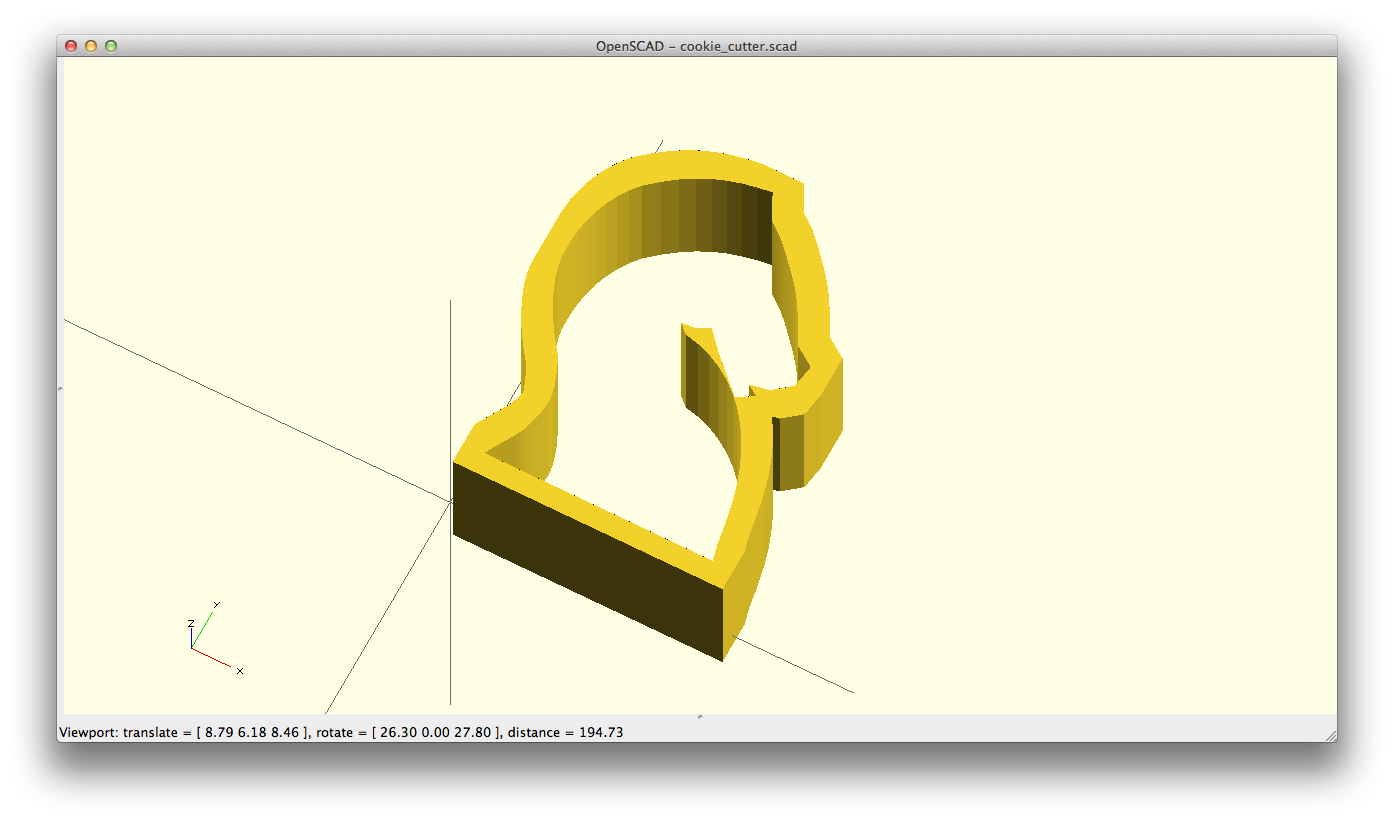
Task: Click the splitter handle on left edge
Action: (60, 388)
